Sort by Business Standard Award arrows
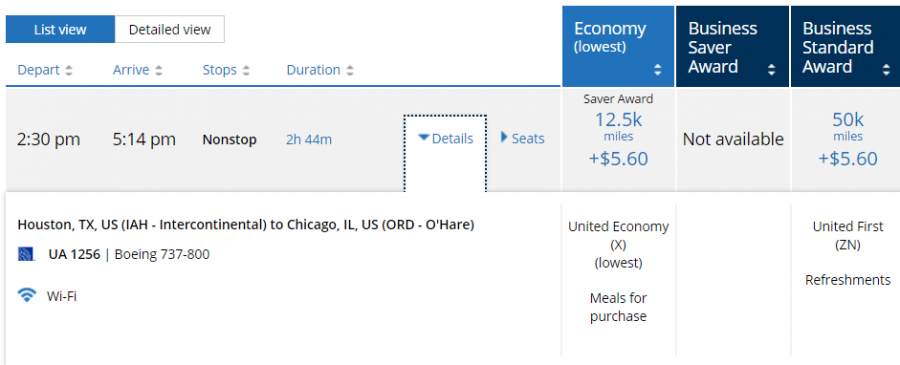The width and height of the screenshot is (900, 365). 886,70
